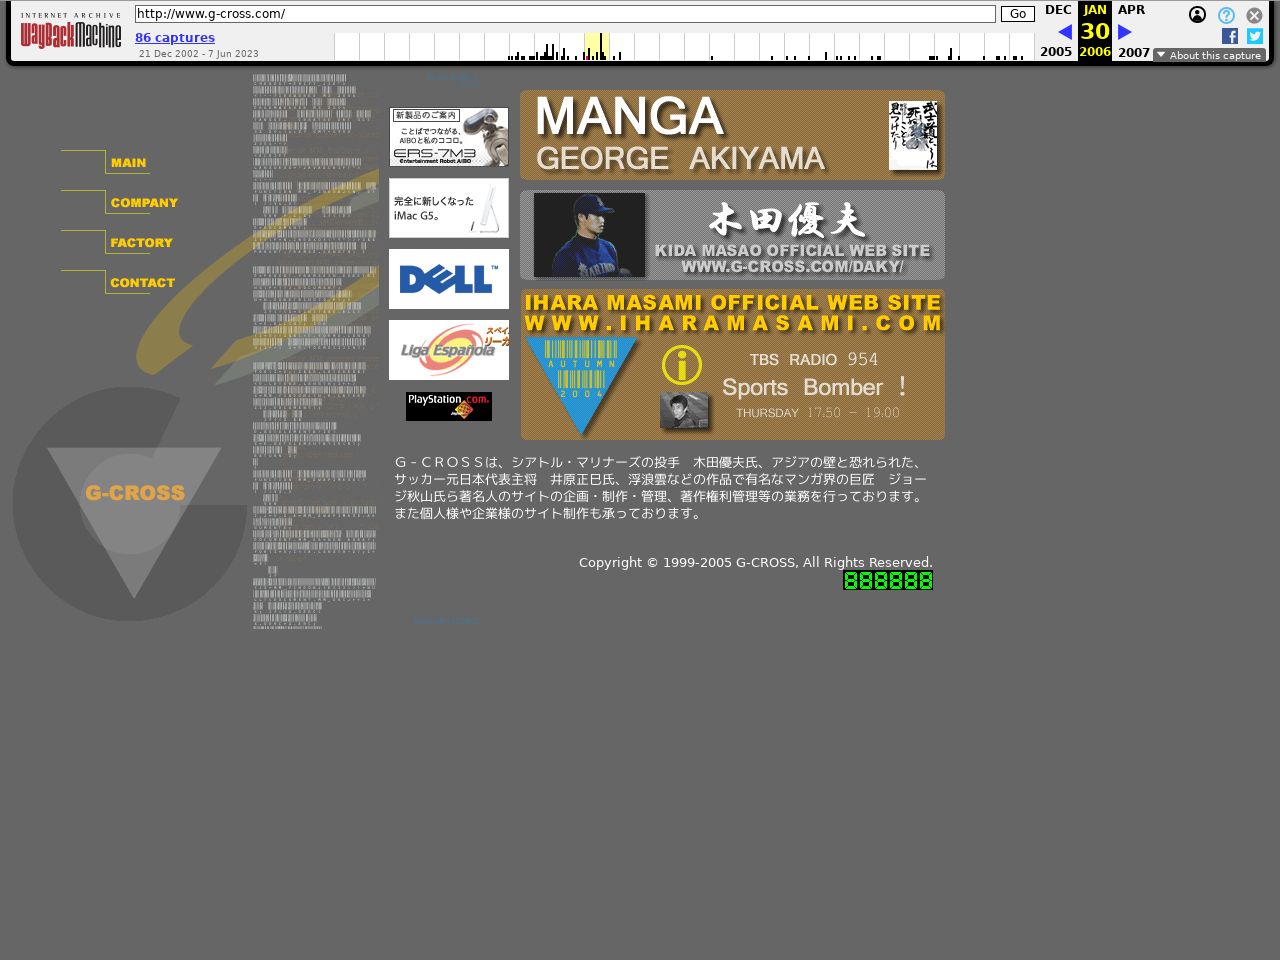Expand About this capture
Image resolution: width=1280 pixels, height=960 pixels.
1209,55
